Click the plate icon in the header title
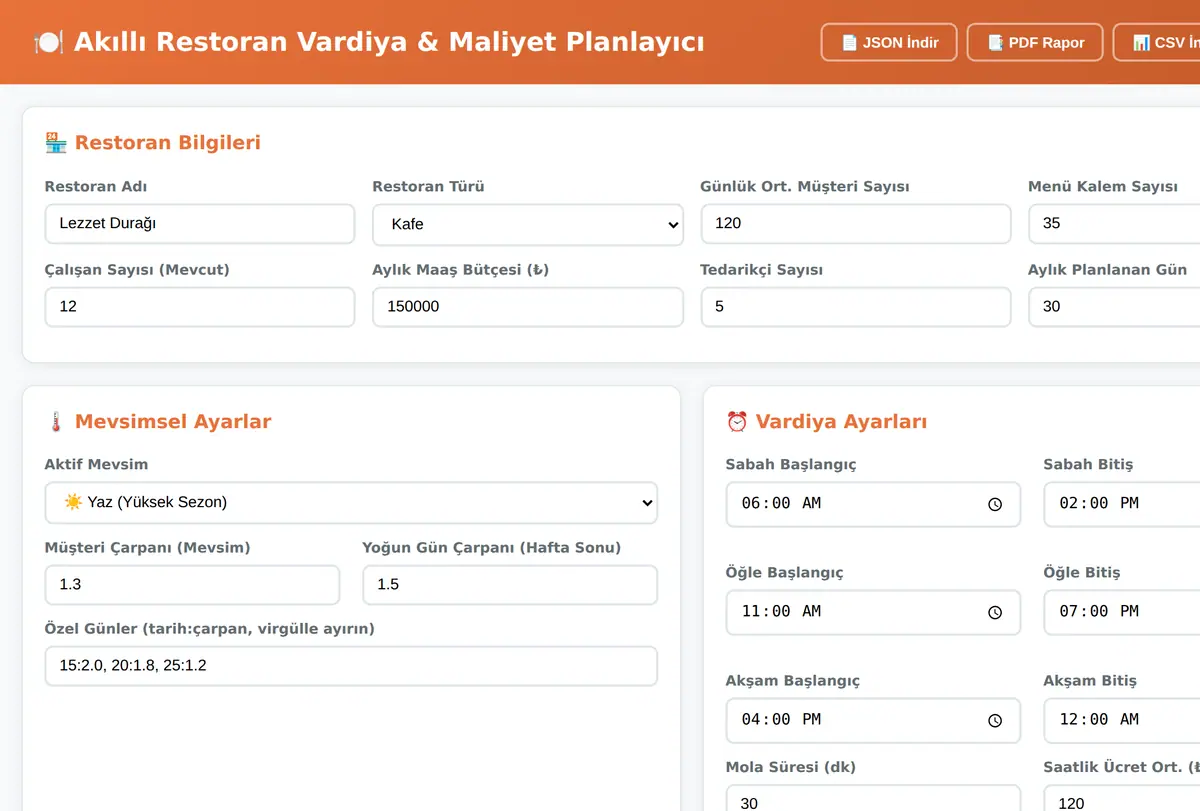This screenshot has height=811, width=1200. [48, 42]
